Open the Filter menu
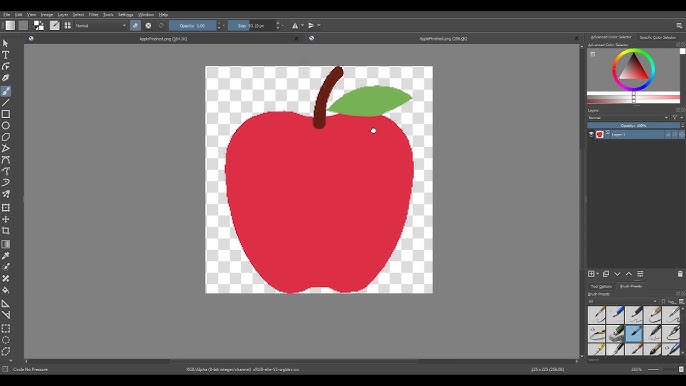 point(94,14)
